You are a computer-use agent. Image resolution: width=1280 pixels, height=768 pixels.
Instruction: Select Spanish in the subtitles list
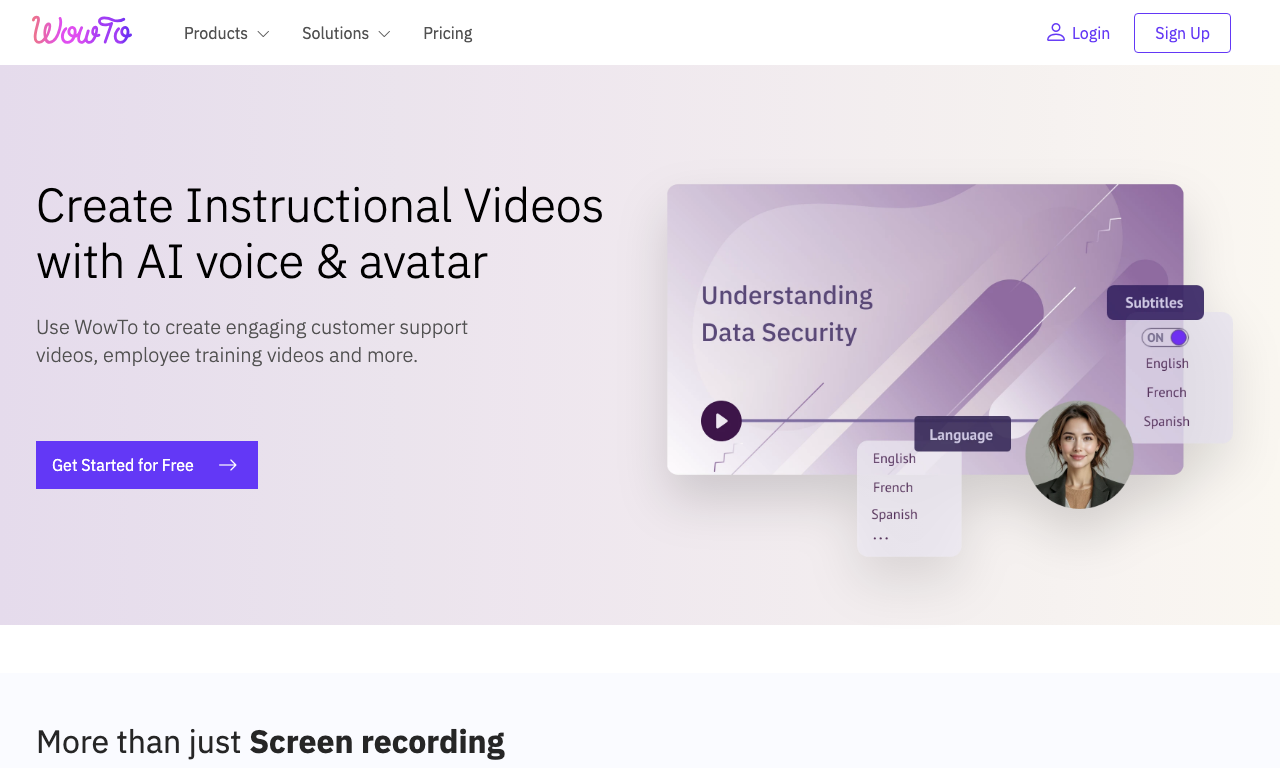1166,421
